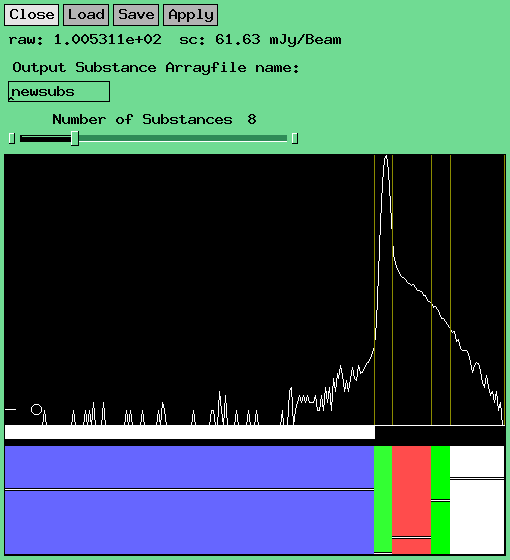Click the Apply button
Screen dimensions: 510x560
coord(191,15)
